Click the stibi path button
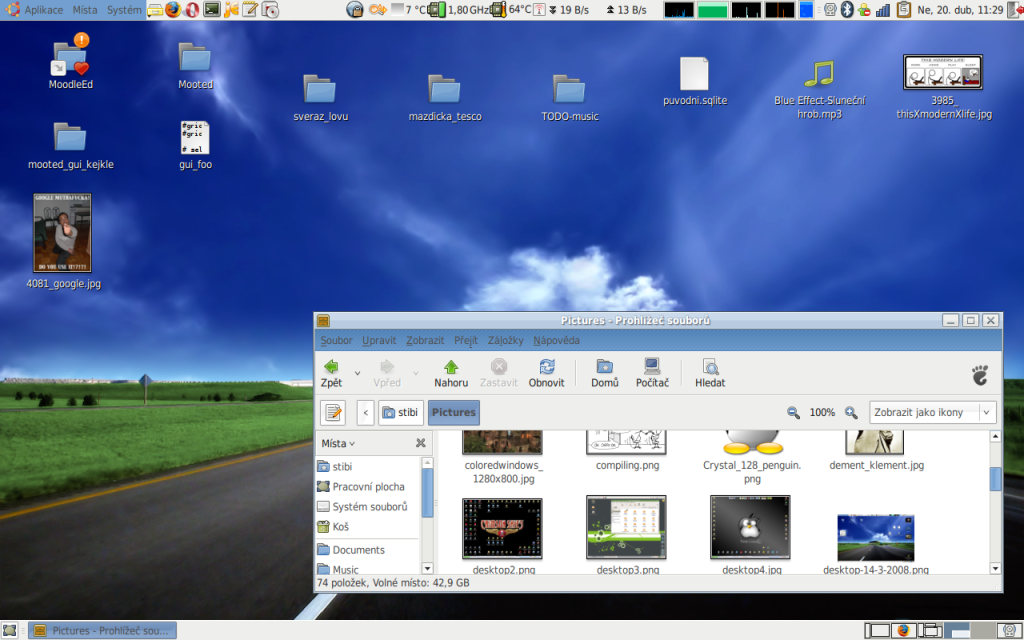This screenshot has width=1024, height=640. pyautogui.click(x=400, y=412)
